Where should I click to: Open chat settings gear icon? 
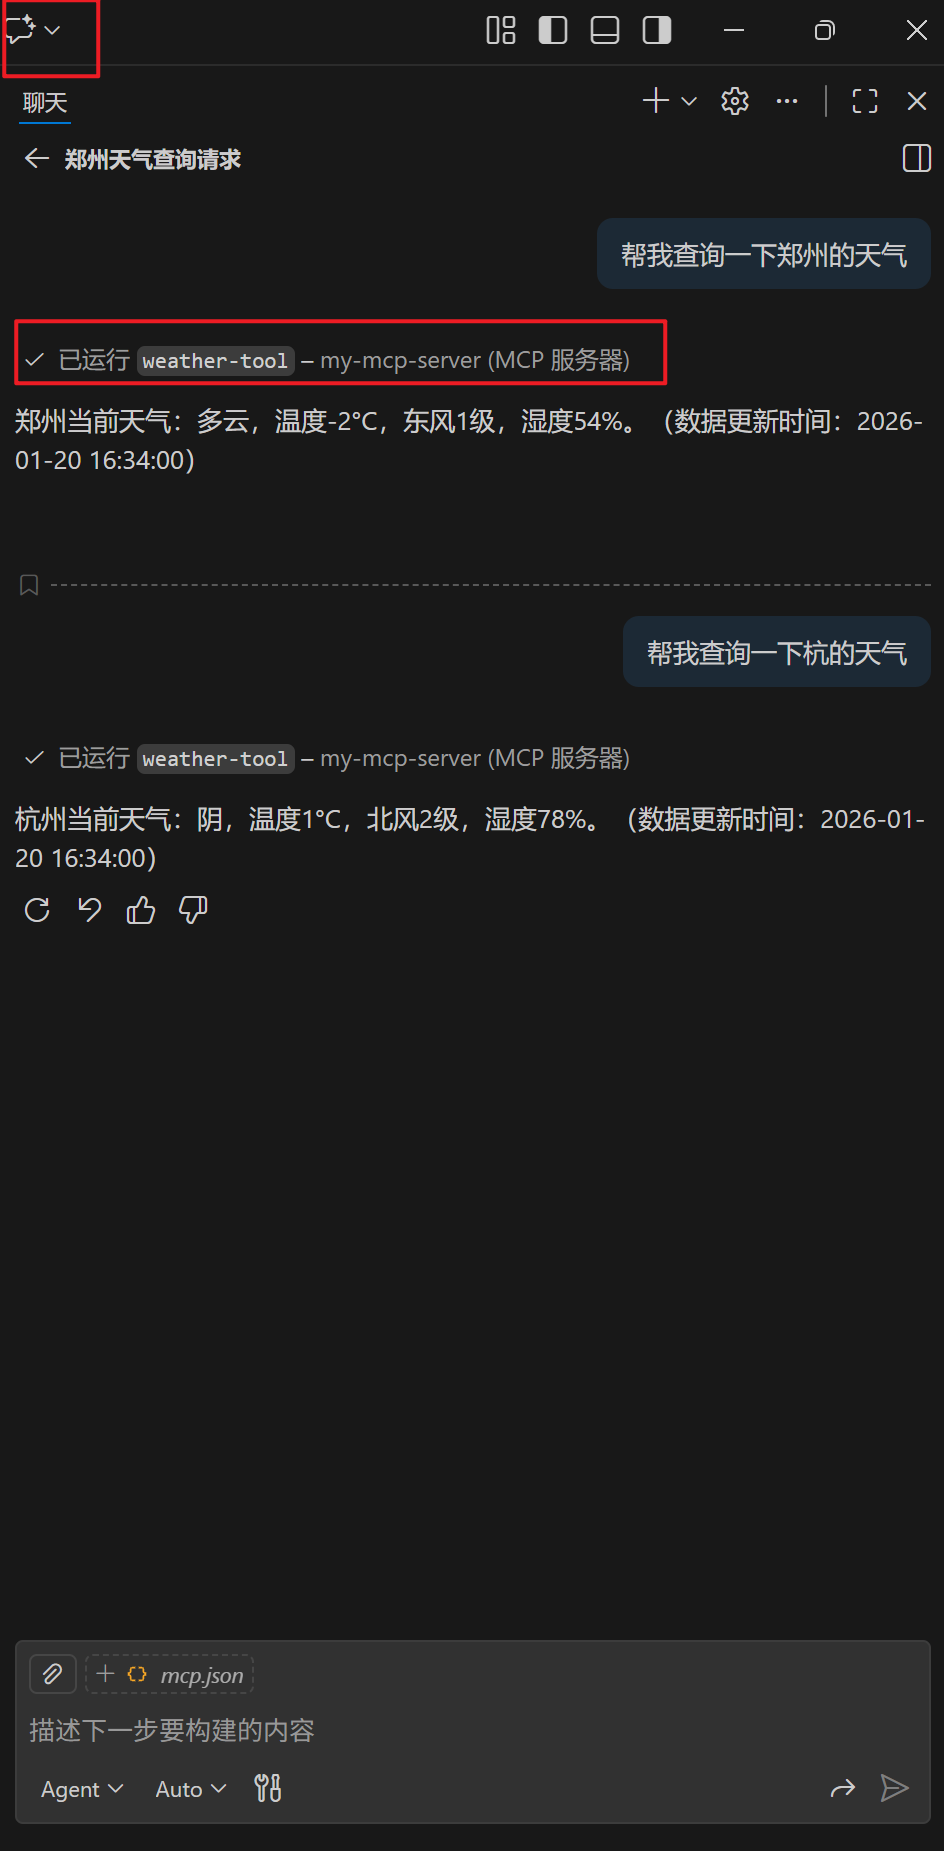click(x=735, y=101)
